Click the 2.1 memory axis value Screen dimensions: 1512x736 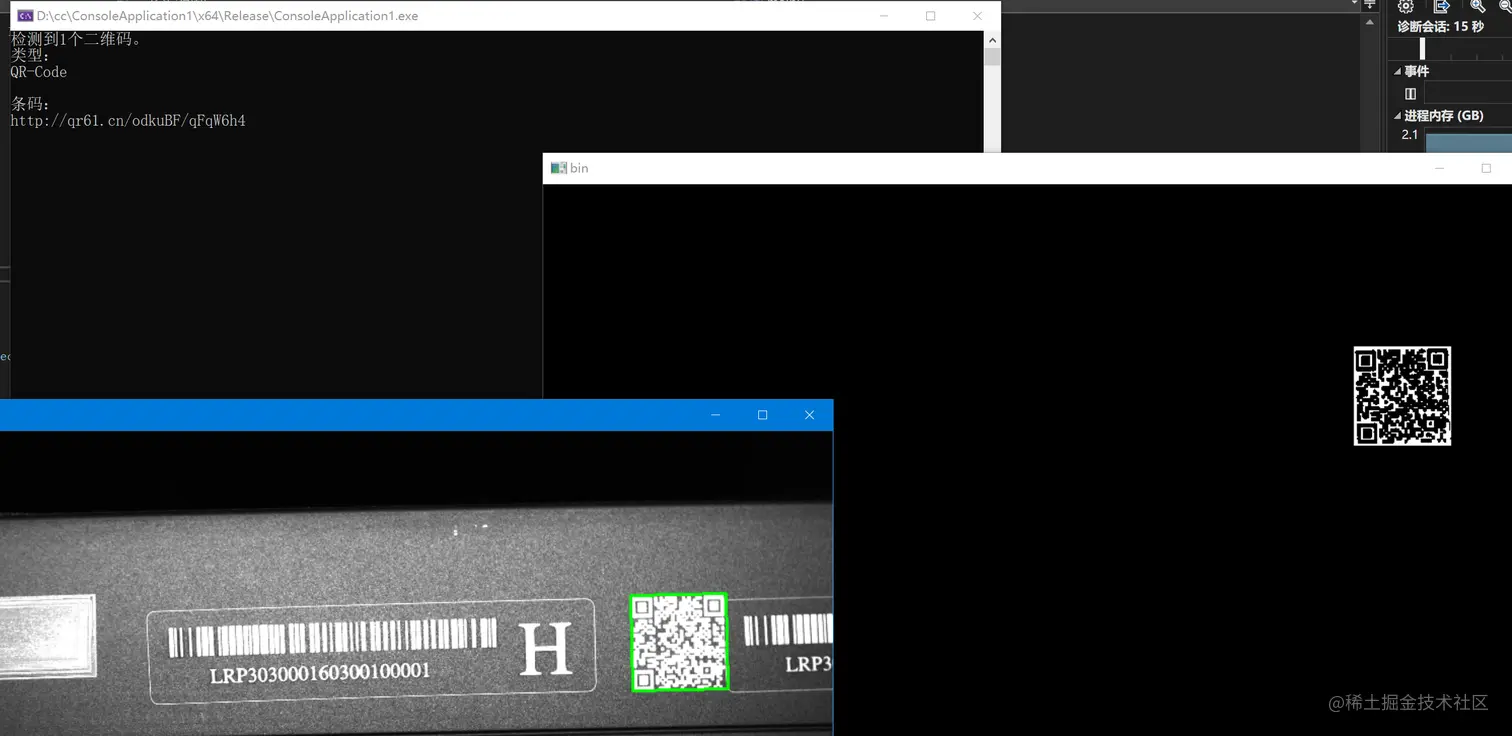(x=1410, y=135)
